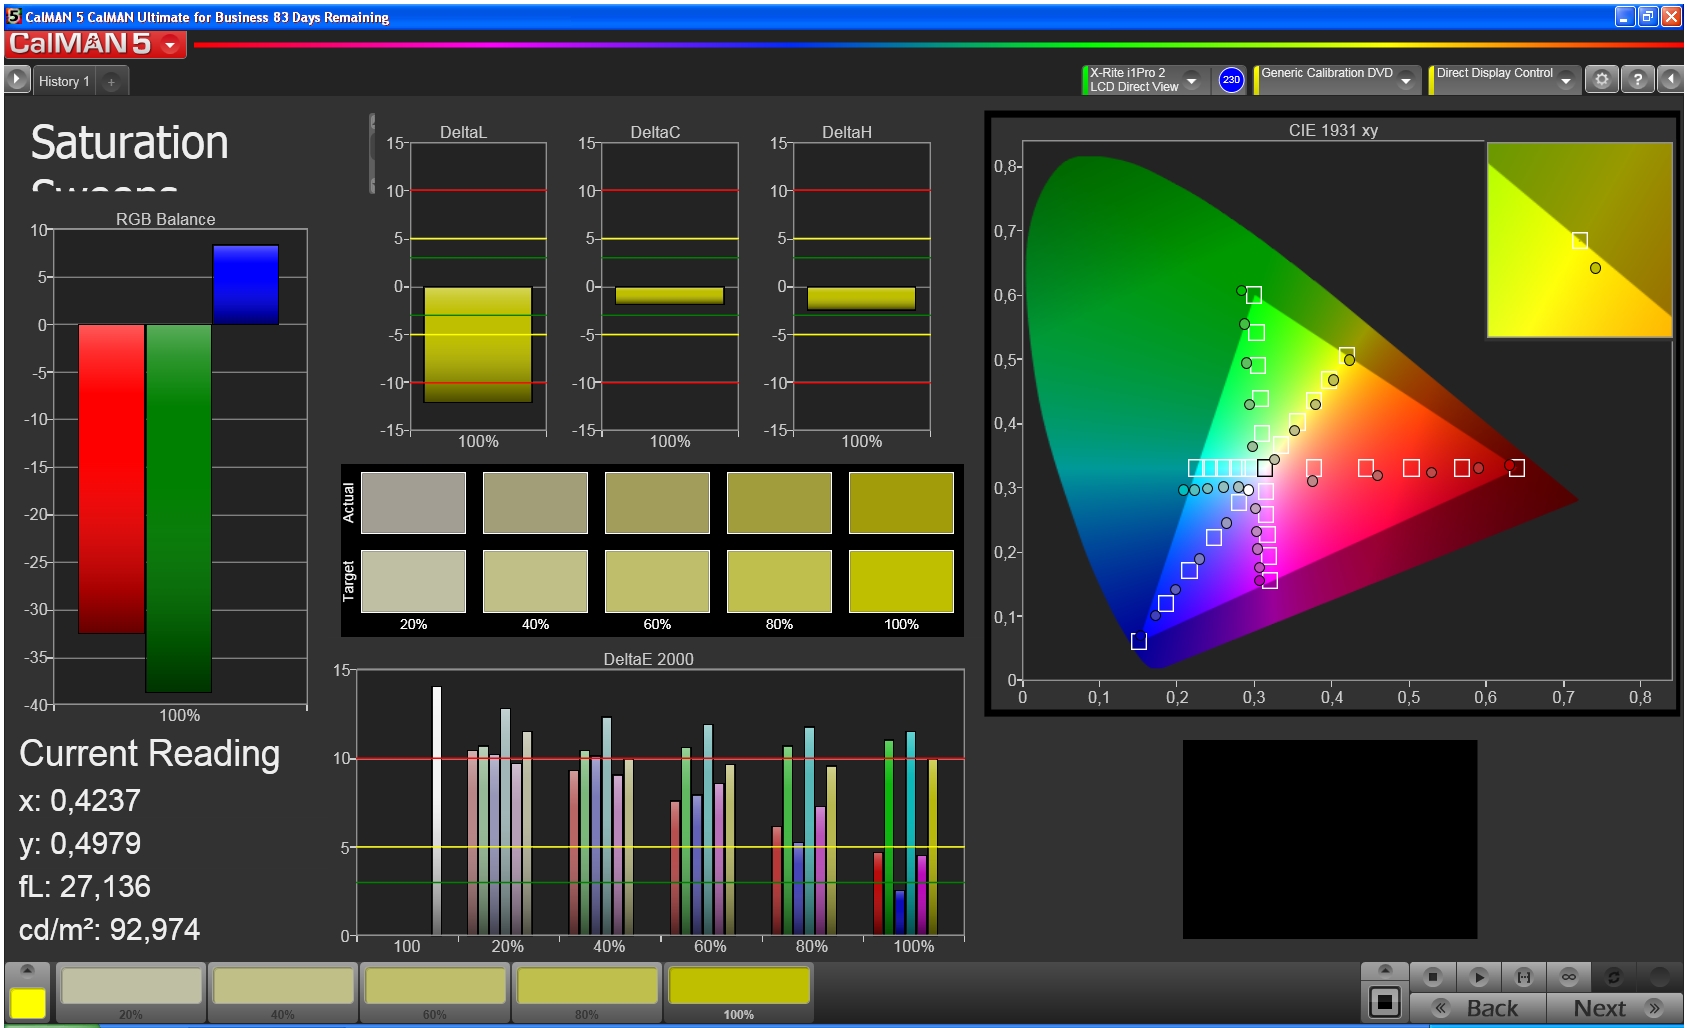The width and height of the screenshot is (1688, 1028).
Task: Click the Next navigation button
Action: tap(1614, 1008)
